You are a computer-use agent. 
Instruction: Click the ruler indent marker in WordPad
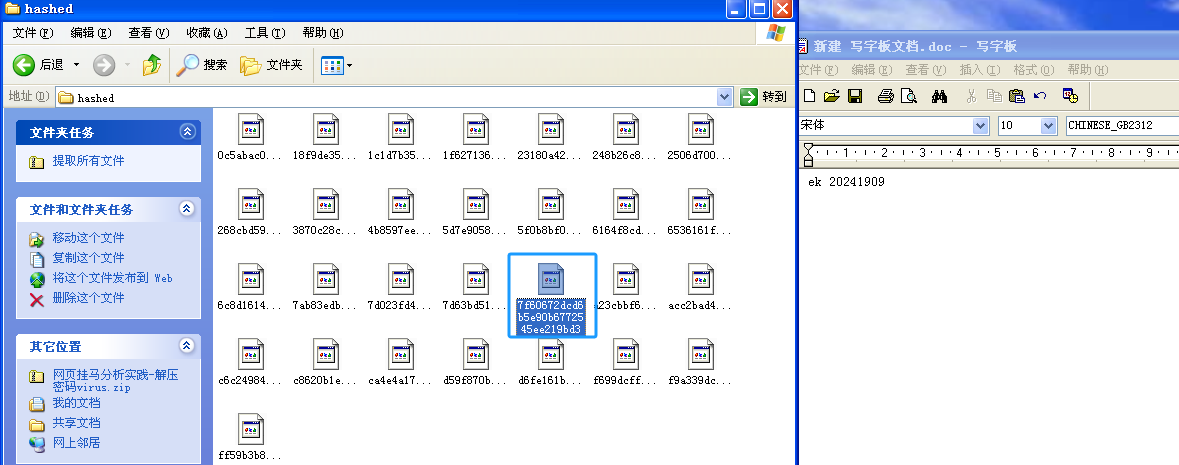click(x=808, y=154)
